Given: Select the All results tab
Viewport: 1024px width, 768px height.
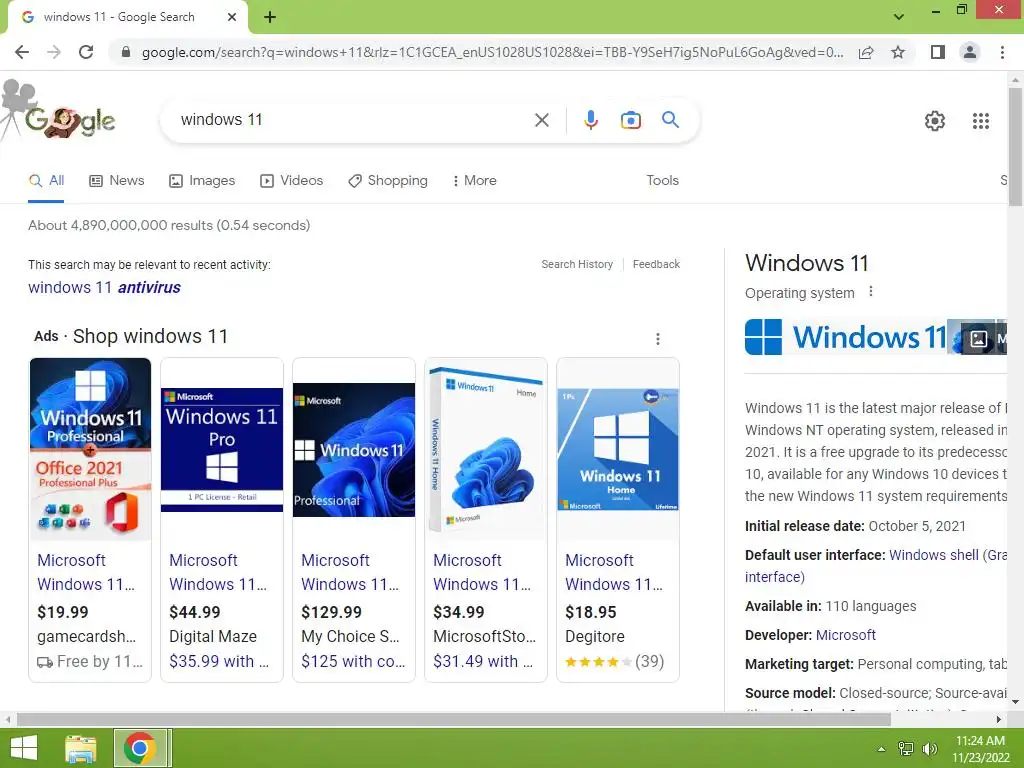Looking at the screenshot, I should (x=46, y=181).
